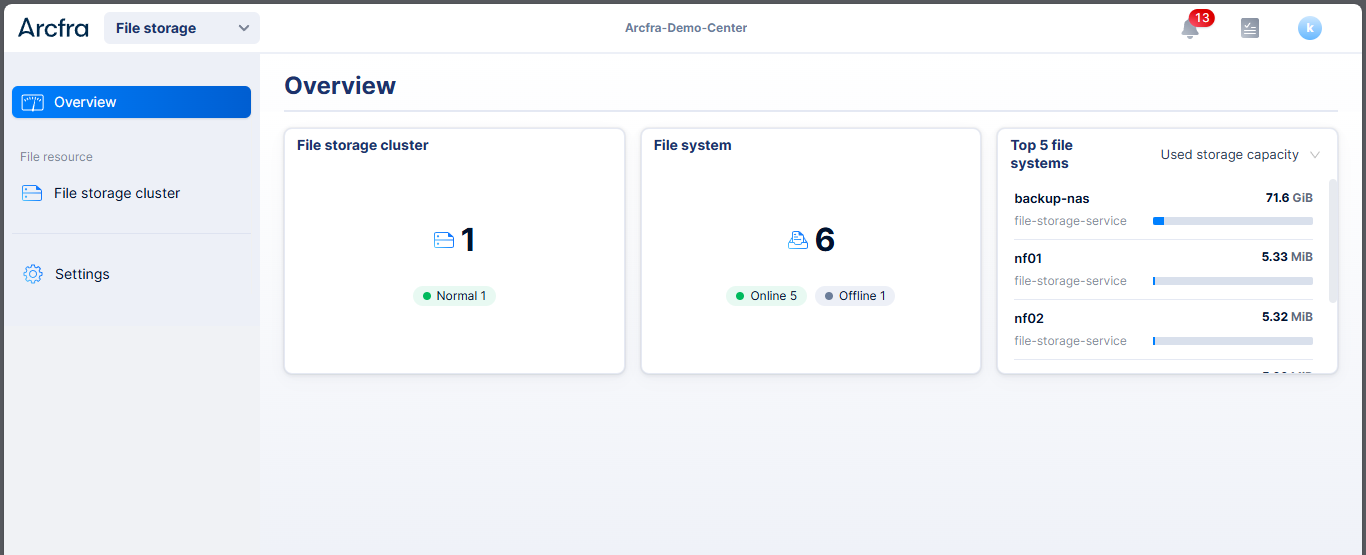Image resolution: width=1366 pixels, height=555 pixels.
Task: Click the red 13 notification badge
Action: pyautogui.click(x=1201, y=18)
